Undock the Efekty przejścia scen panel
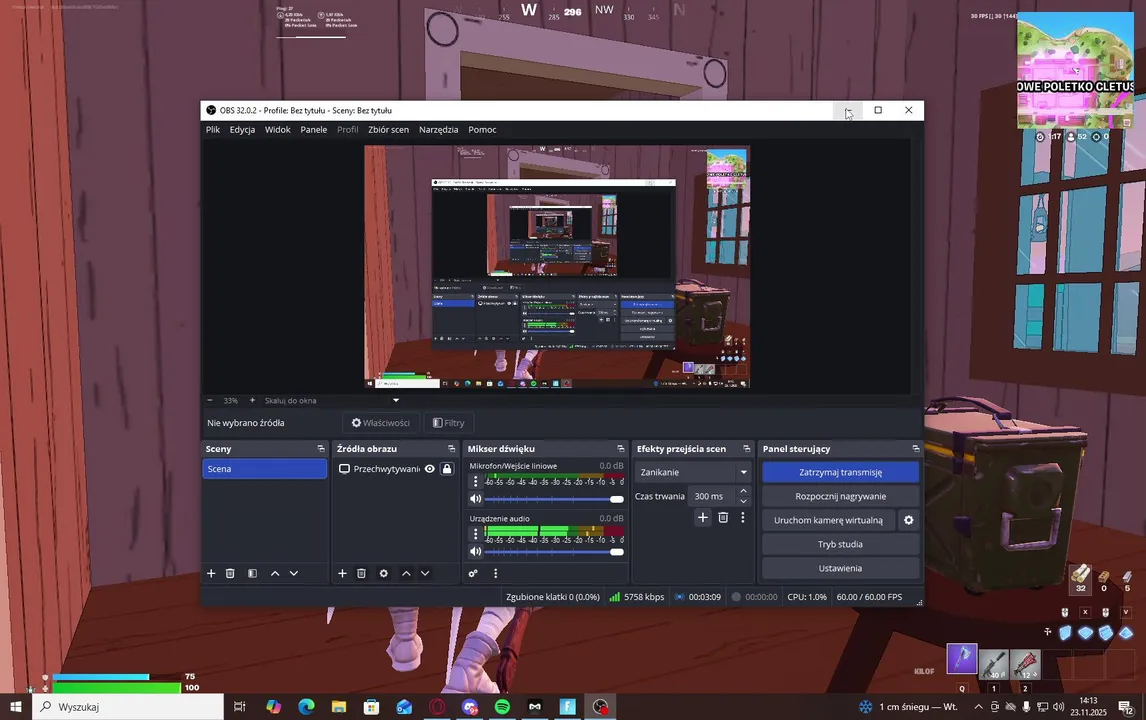The width and height of the screenshot is (1146, 720). coord(746,449)
